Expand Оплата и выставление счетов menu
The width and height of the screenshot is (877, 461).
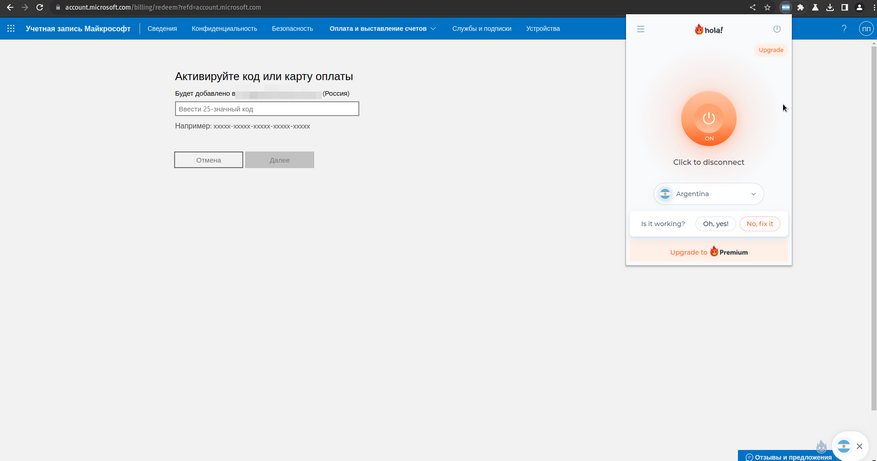[x=383, y=29]
